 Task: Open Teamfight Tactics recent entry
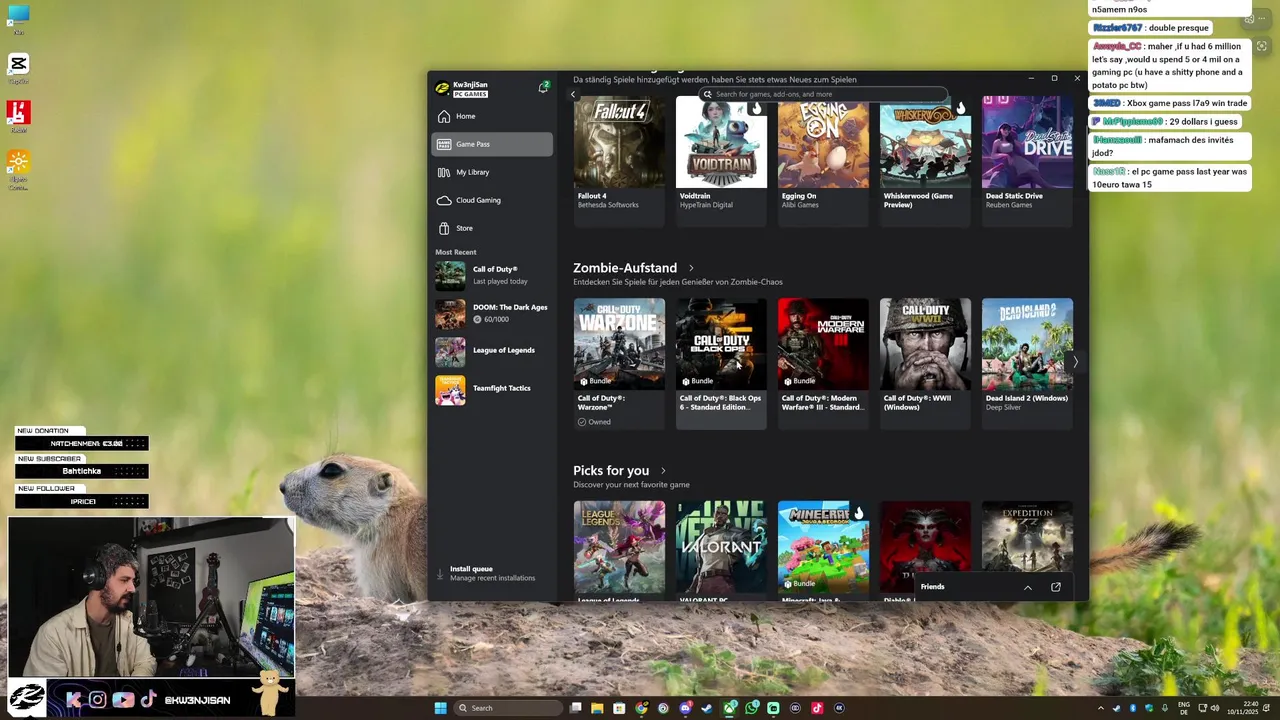492,389
